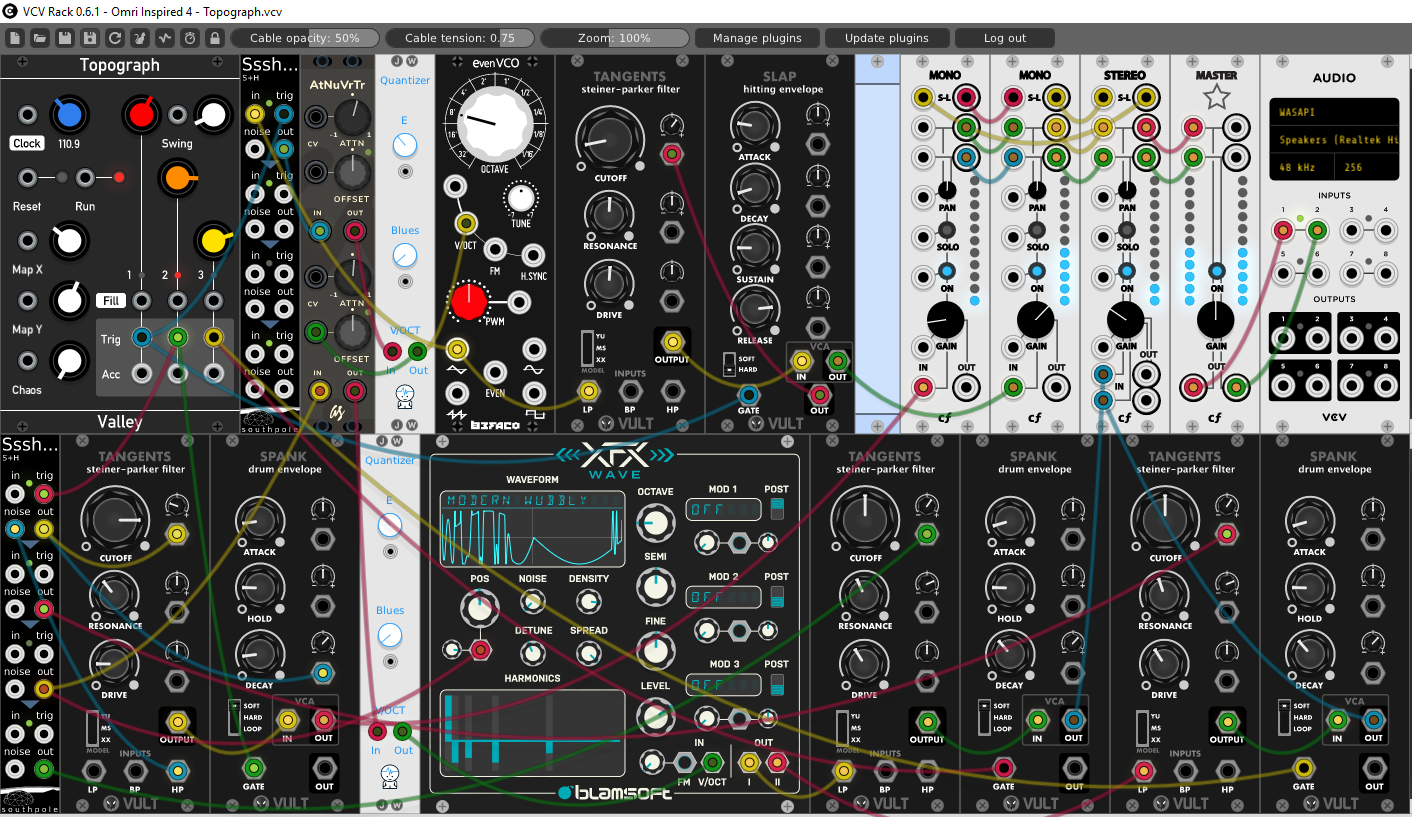Click the LEVEL knob on XFX Wave

click(x=655, y=715)
